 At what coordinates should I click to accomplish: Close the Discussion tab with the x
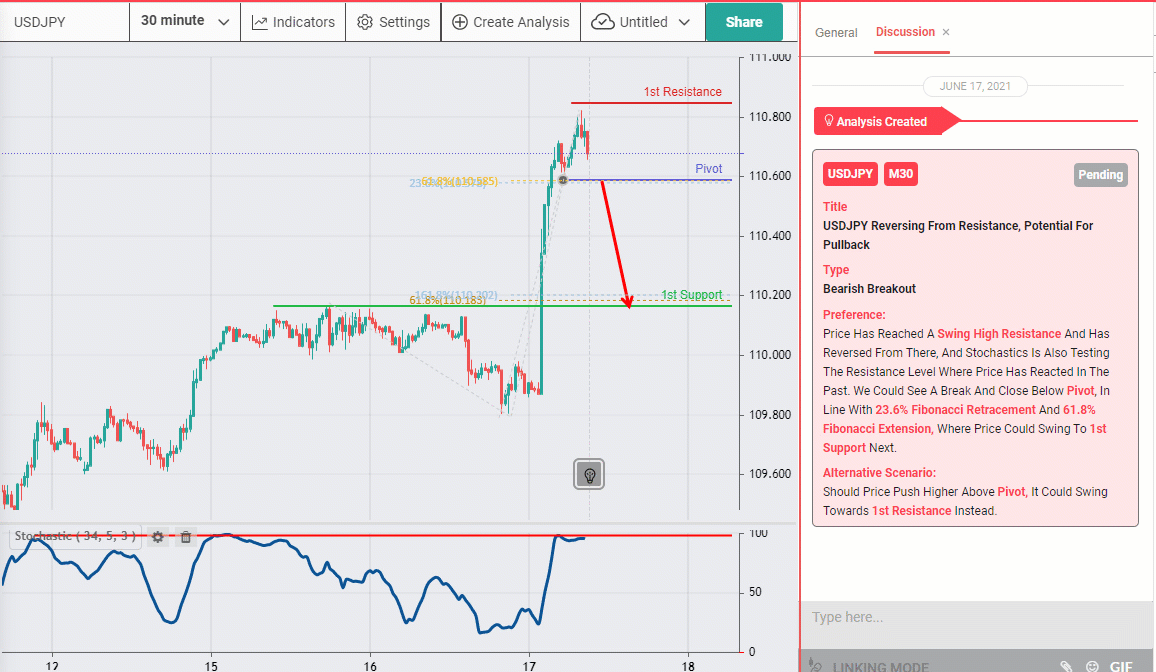coord(946,32)
